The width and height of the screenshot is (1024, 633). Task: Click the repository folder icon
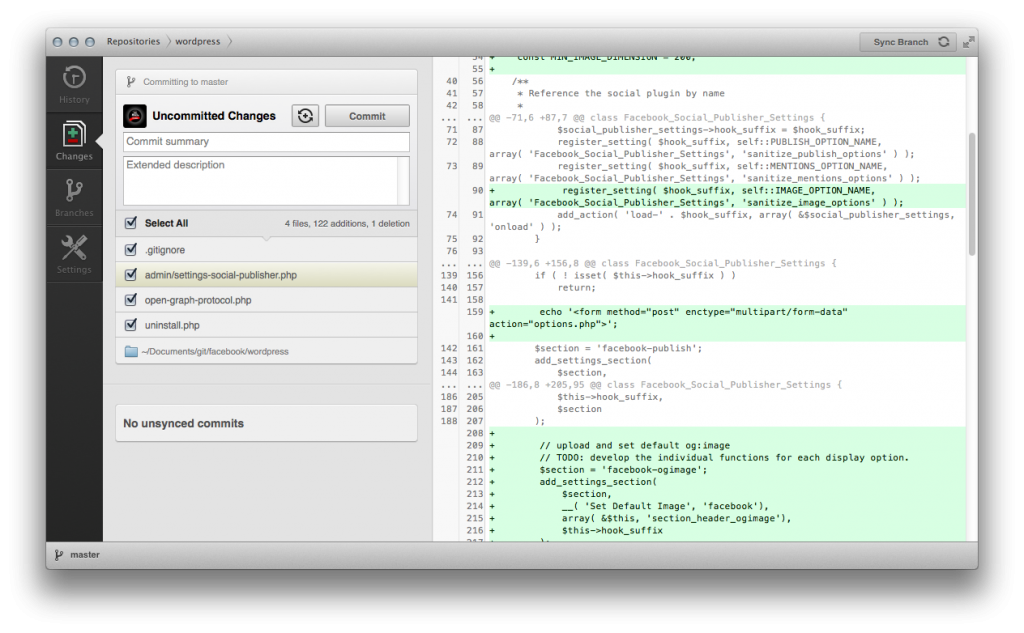(x=131, y=351)
